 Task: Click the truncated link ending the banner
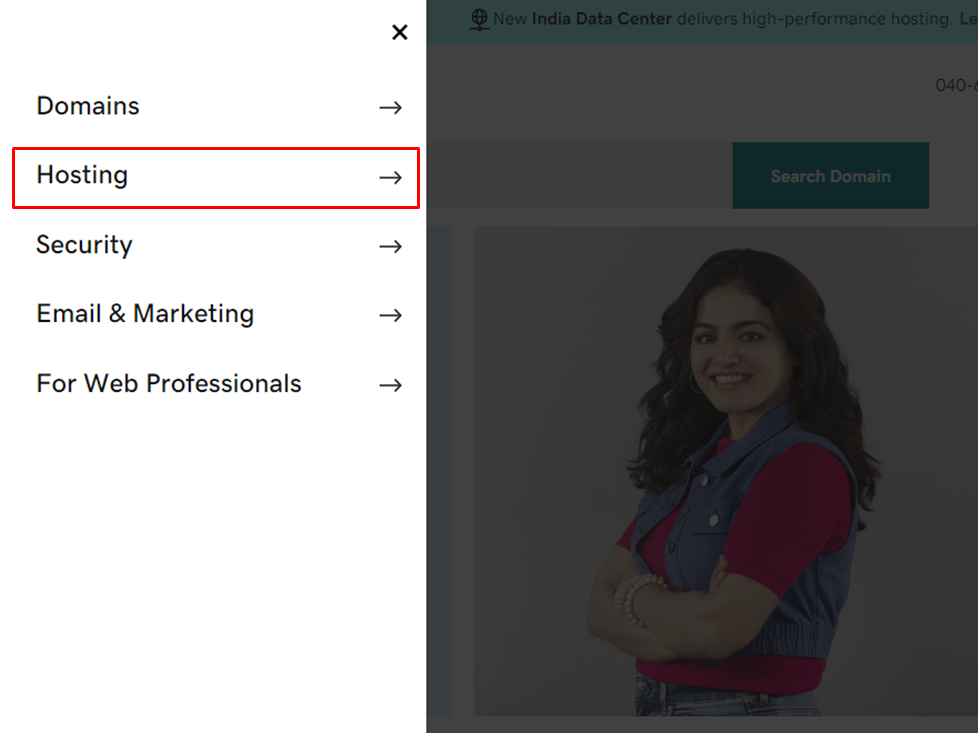click(x=968, y=19)
